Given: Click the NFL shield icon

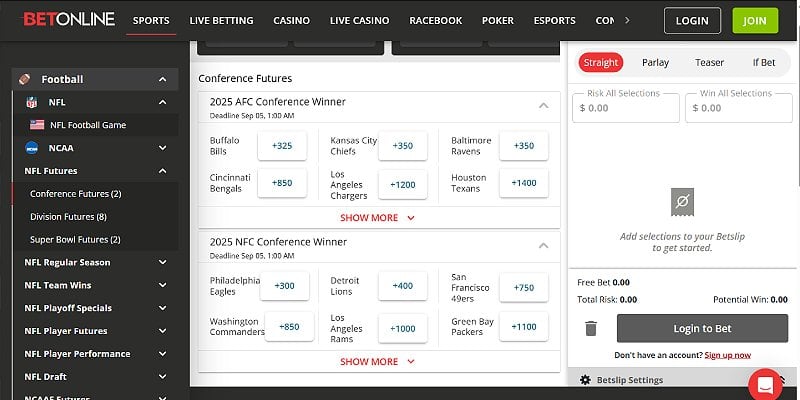Looking at the screenshot, I should [32, 102].
